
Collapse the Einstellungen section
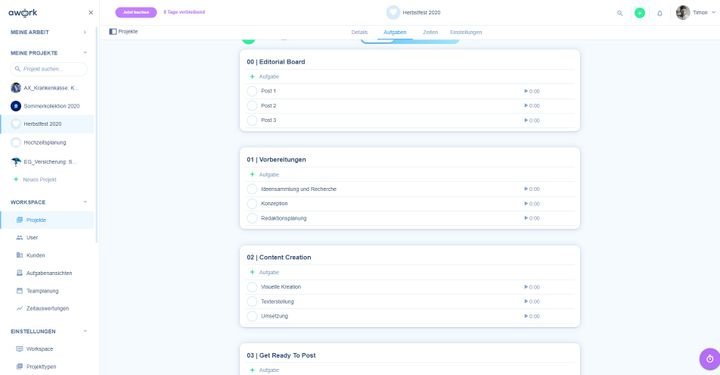tap(85, 331)
